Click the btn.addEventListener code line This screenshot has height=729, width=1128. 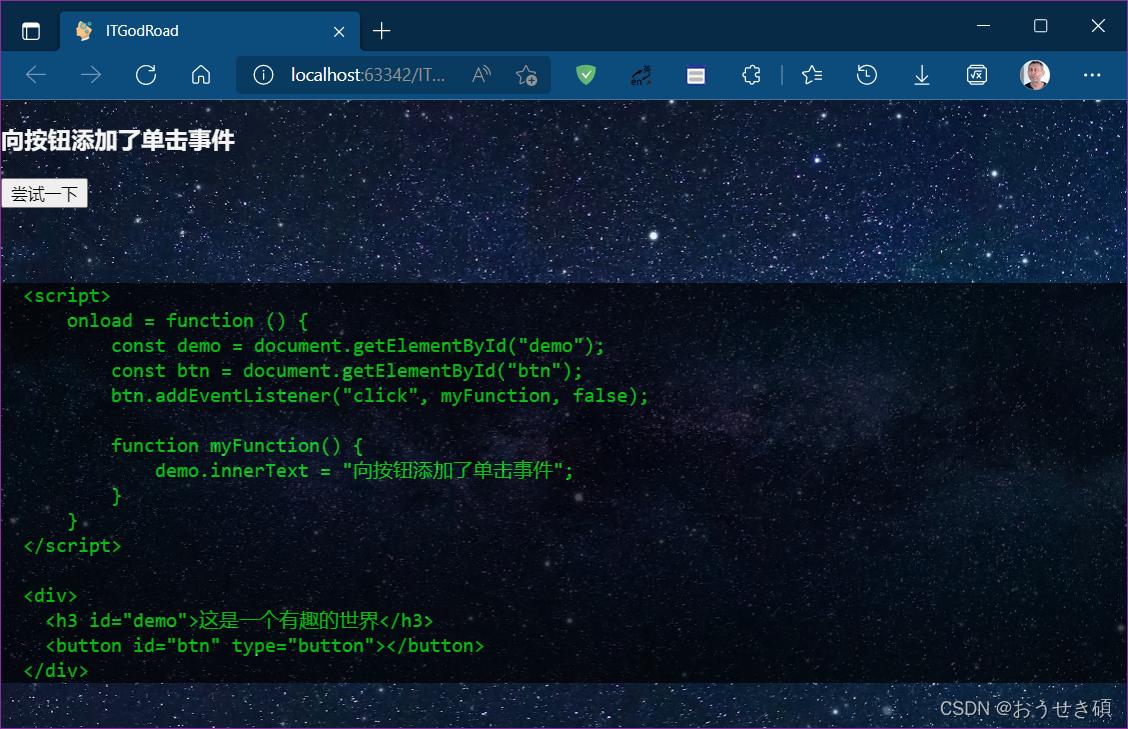(x=380, y=396)
